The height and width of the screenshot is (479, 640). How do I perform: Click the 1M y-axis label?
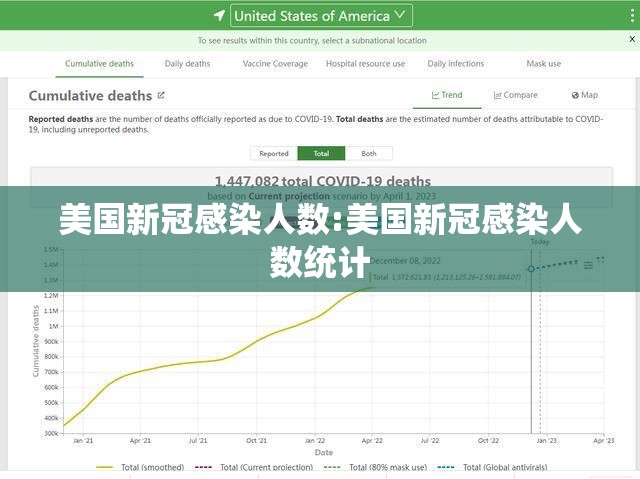[53, 326]
